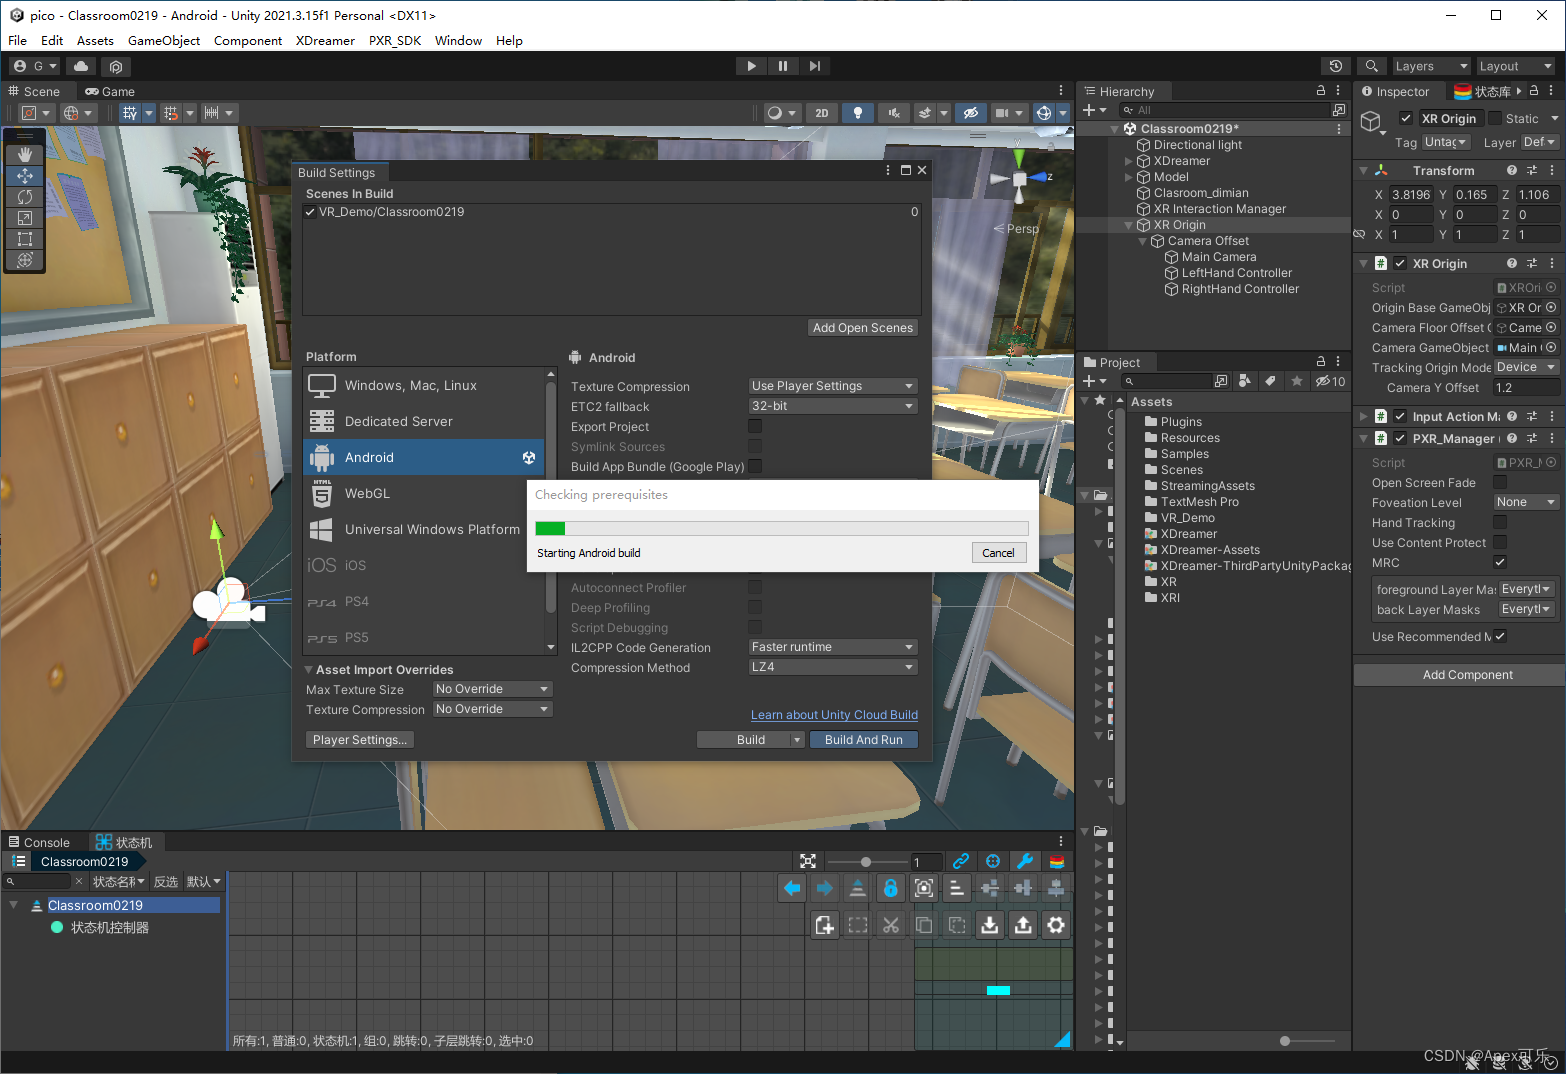Open the Foveation Level None dropdown

[1526, 502]
